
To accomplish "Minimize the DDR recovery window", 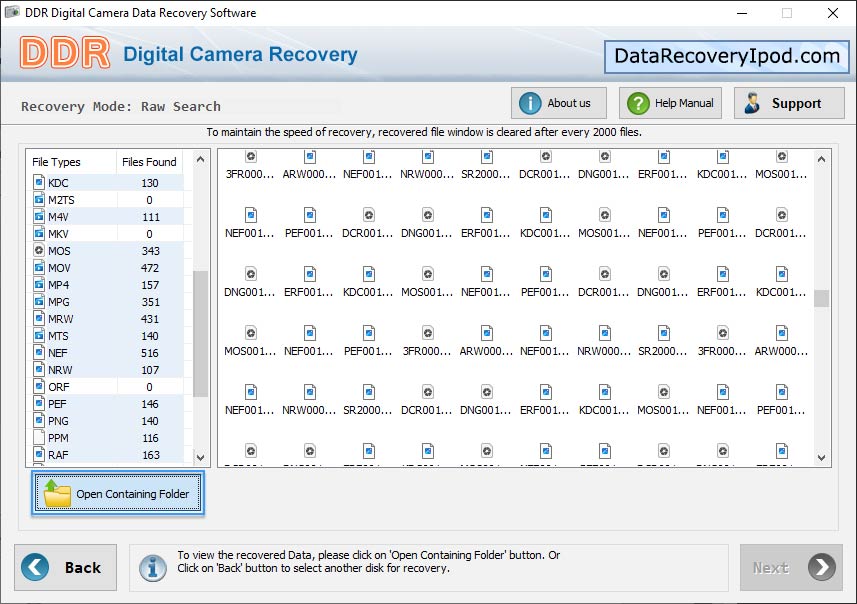I will 742,13.
